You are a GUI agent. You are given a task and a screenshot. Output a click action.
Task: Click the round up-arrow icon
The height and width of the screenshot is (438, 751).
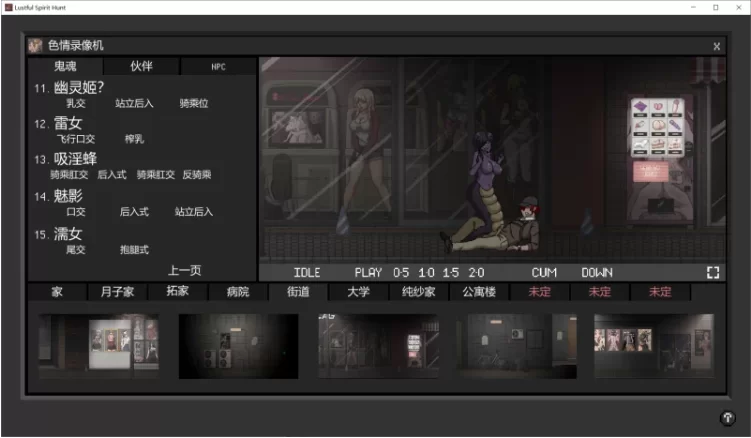click(x=728, y=418)
